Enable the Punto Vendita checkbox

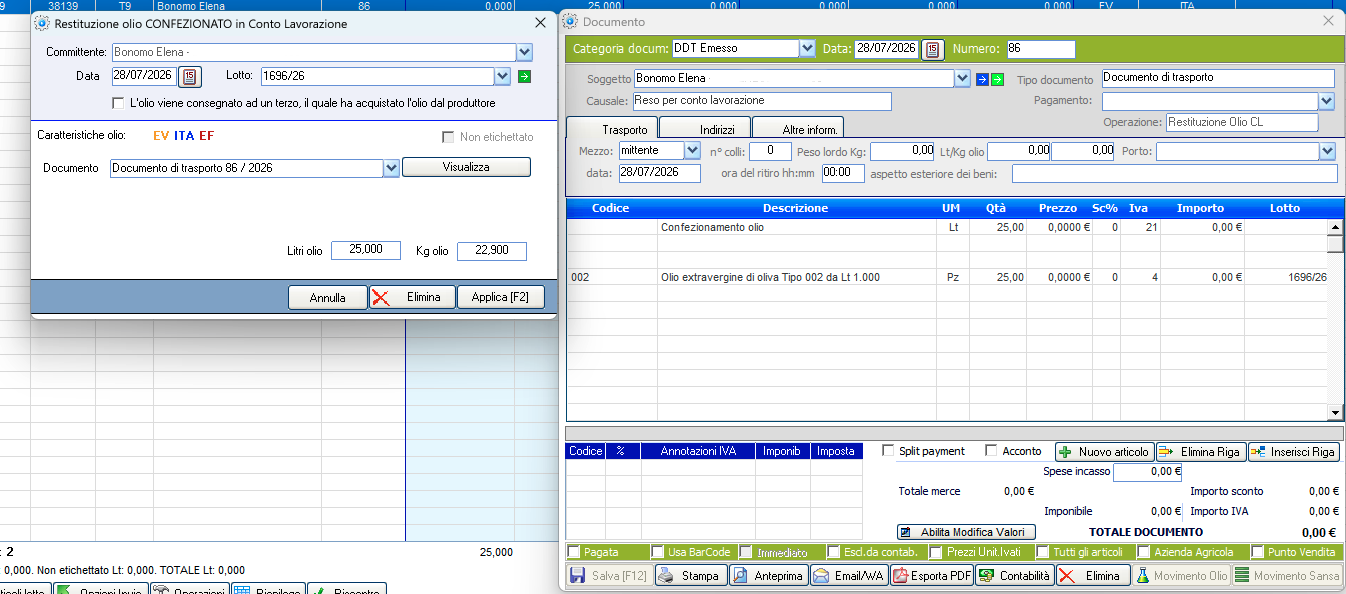[x=1257, y=552]
